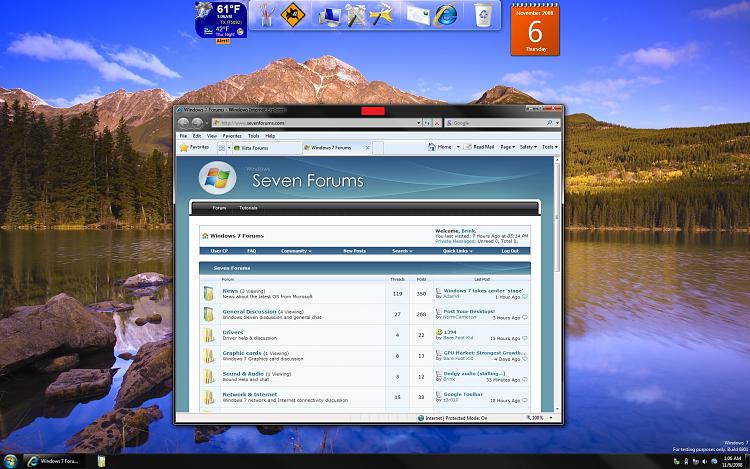Open the View menu

211,136
